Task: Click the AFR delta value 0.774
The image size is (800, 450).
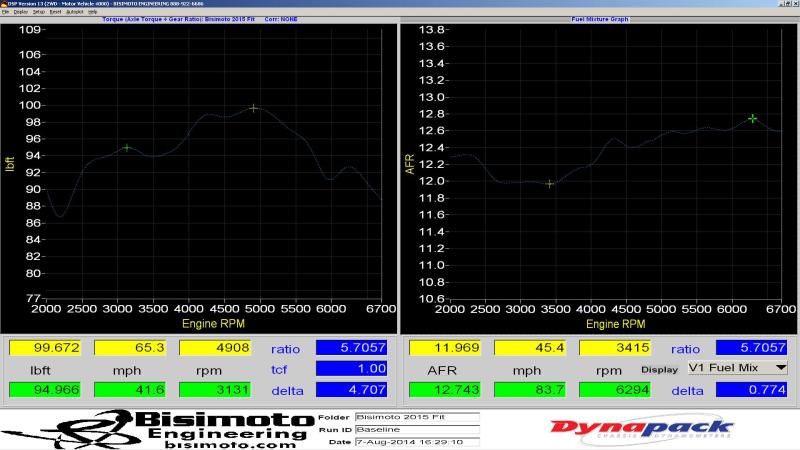Action: tap(752, 390)
